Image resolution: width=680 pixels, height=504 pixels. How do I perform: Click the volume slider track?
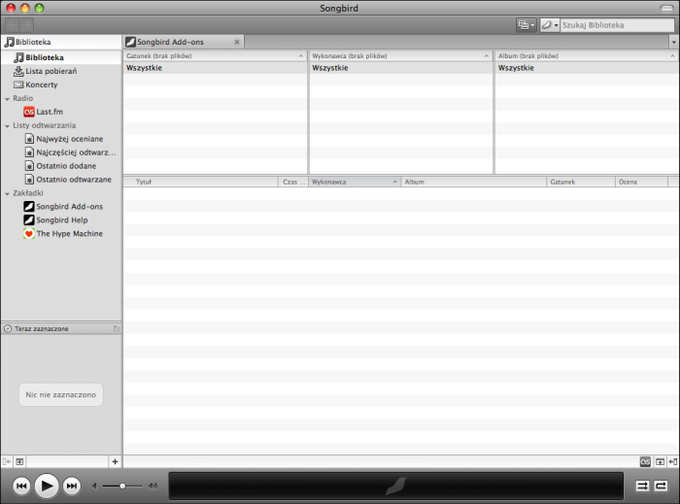pos(123,486)
